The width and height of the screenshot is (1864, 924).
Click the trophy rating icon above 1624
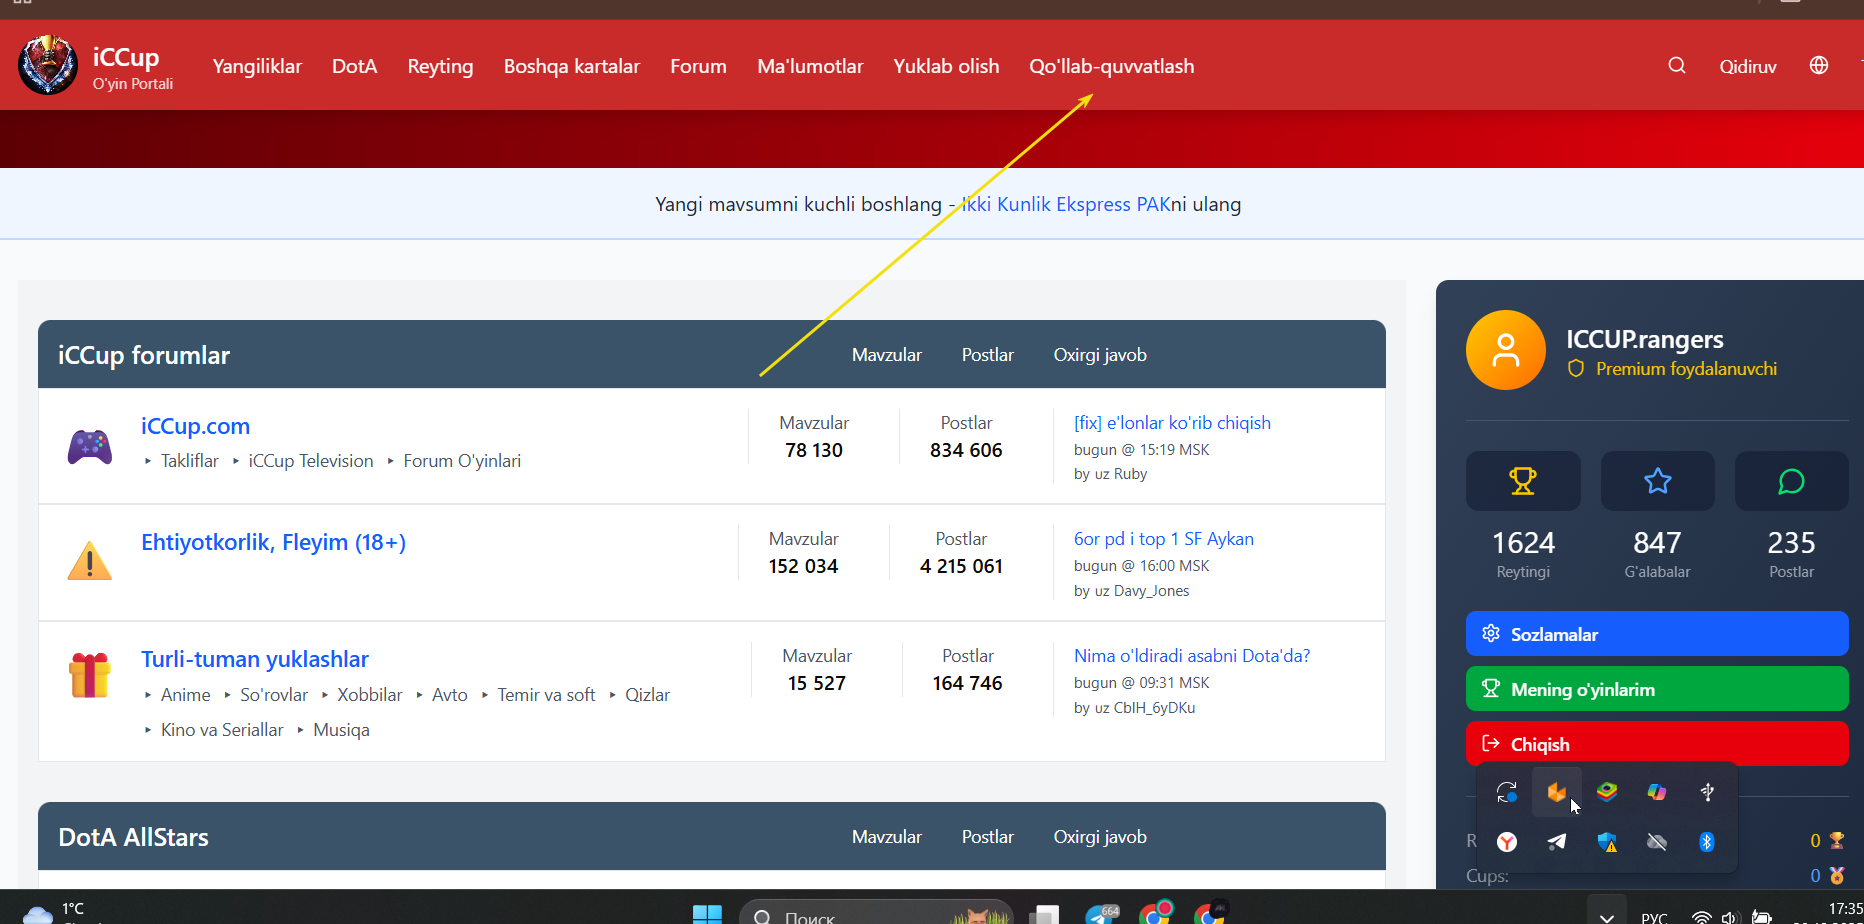[x=1523, y=481]
